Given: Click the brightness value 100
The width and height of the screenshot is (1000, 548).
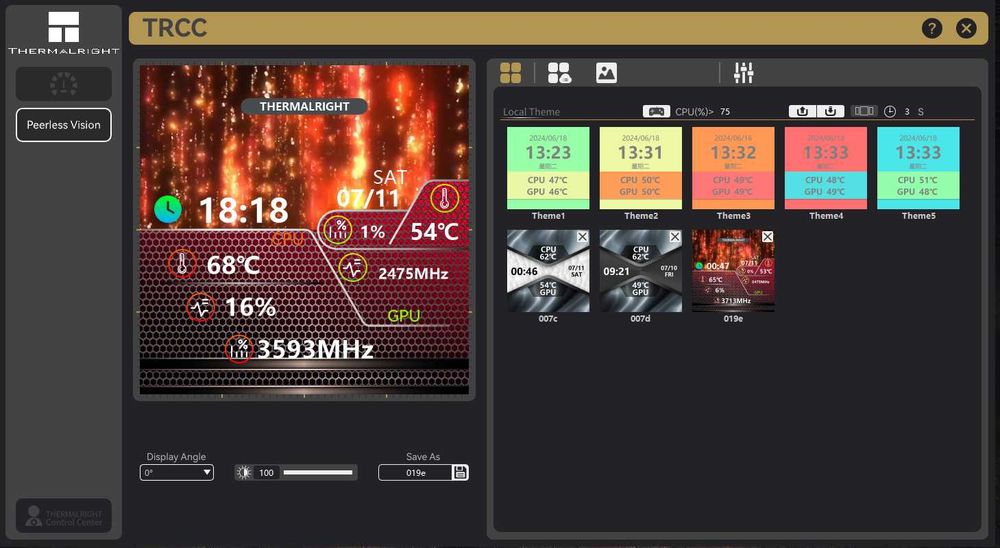Looking at the screenshot, I should (x=266, y=473).
